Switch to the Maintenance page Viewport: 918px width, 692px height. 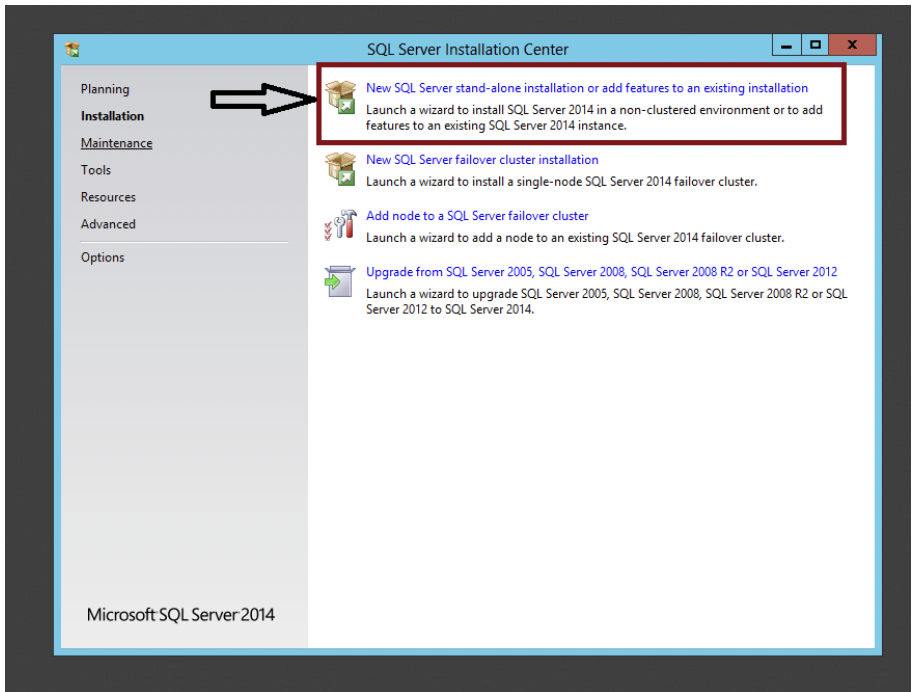coord(117,143)
